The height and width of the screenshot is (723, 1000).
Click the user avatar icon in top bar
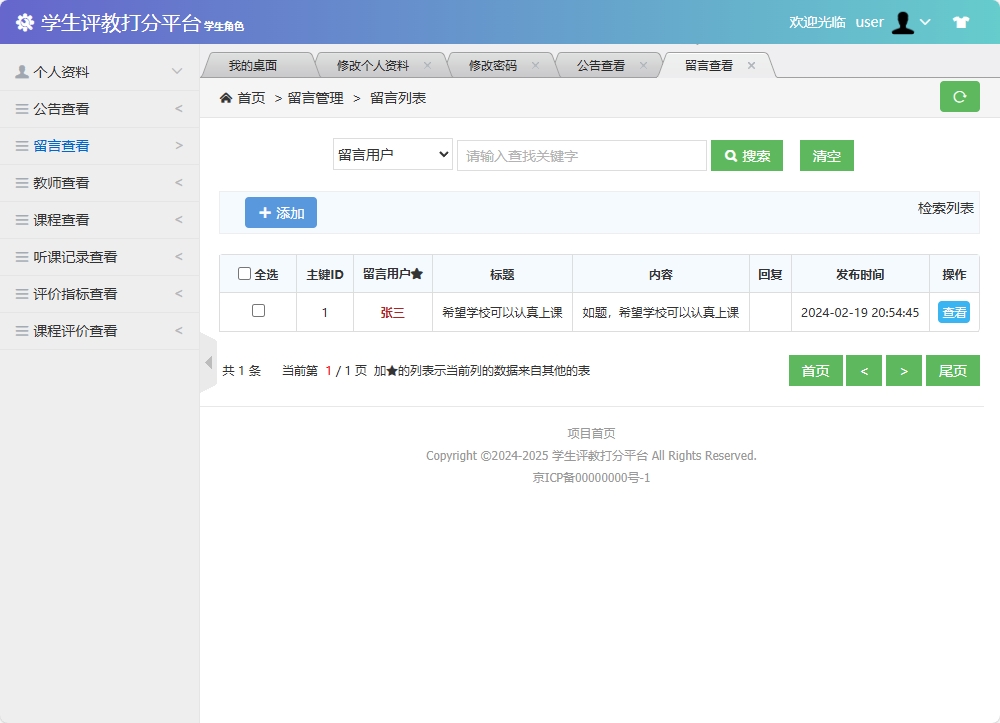(x=903, y=21)
